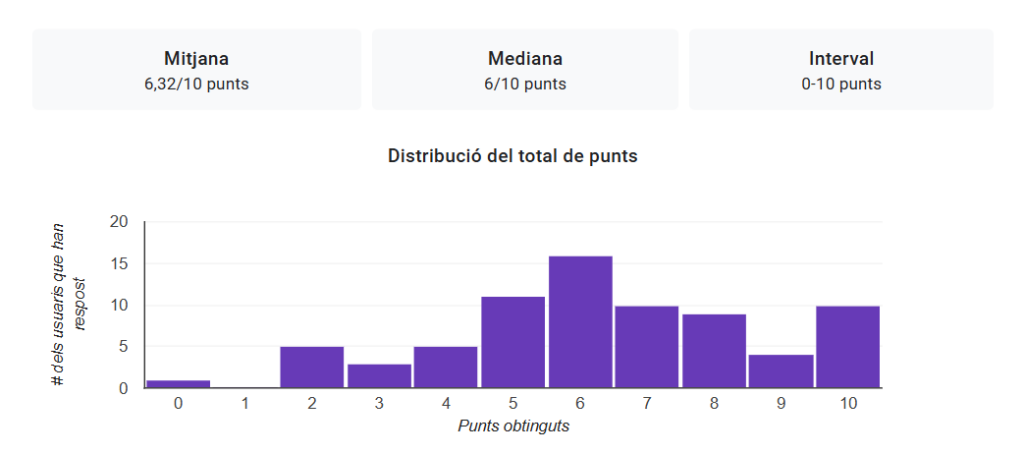Select the bar above score 8

coord(714,350)
